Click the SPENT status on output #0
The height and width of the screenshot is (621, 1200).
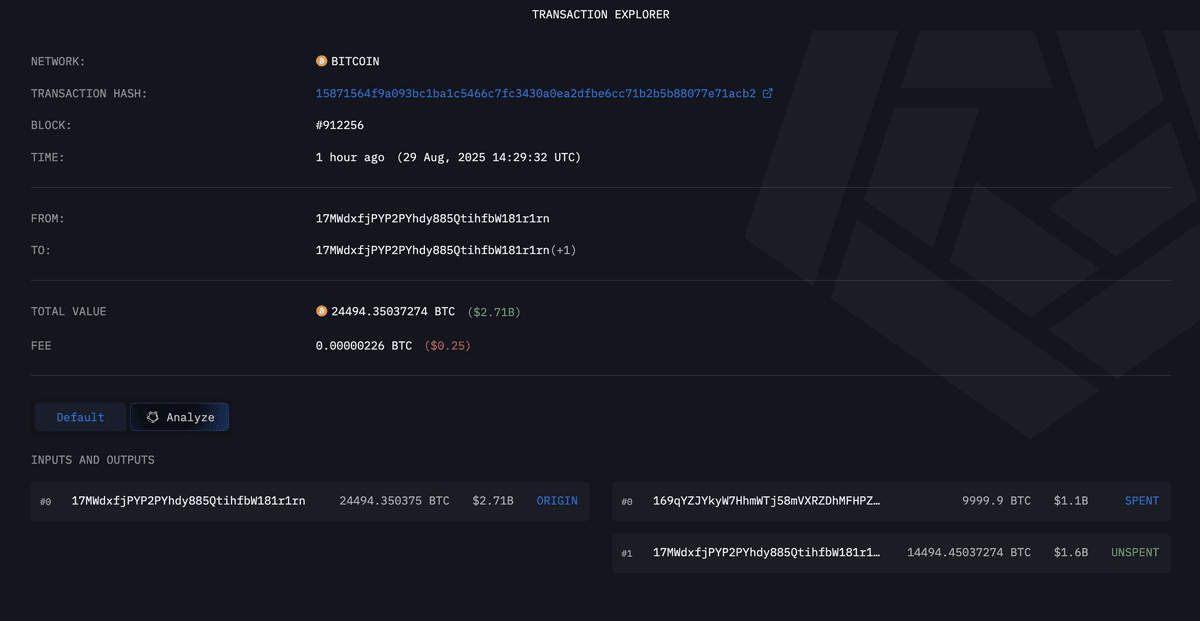tap(1142, 501)
